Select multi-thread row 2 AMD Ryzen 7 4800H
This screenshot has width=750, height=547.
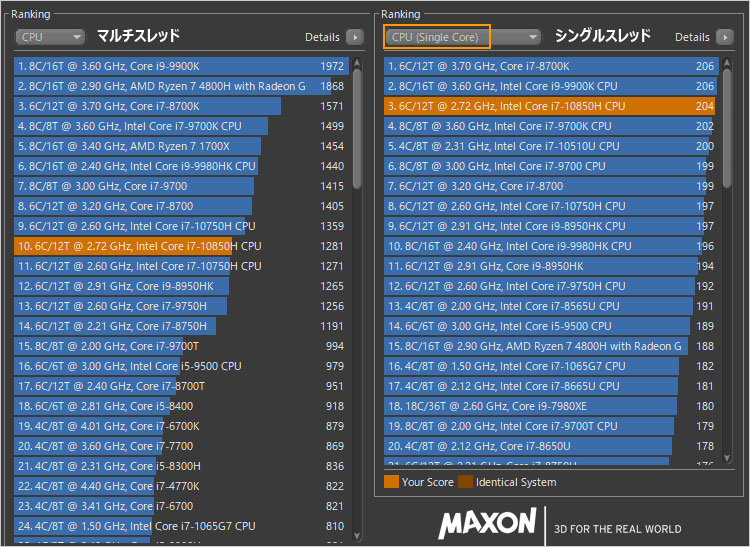pyautogui.click(x=182, y=86)
